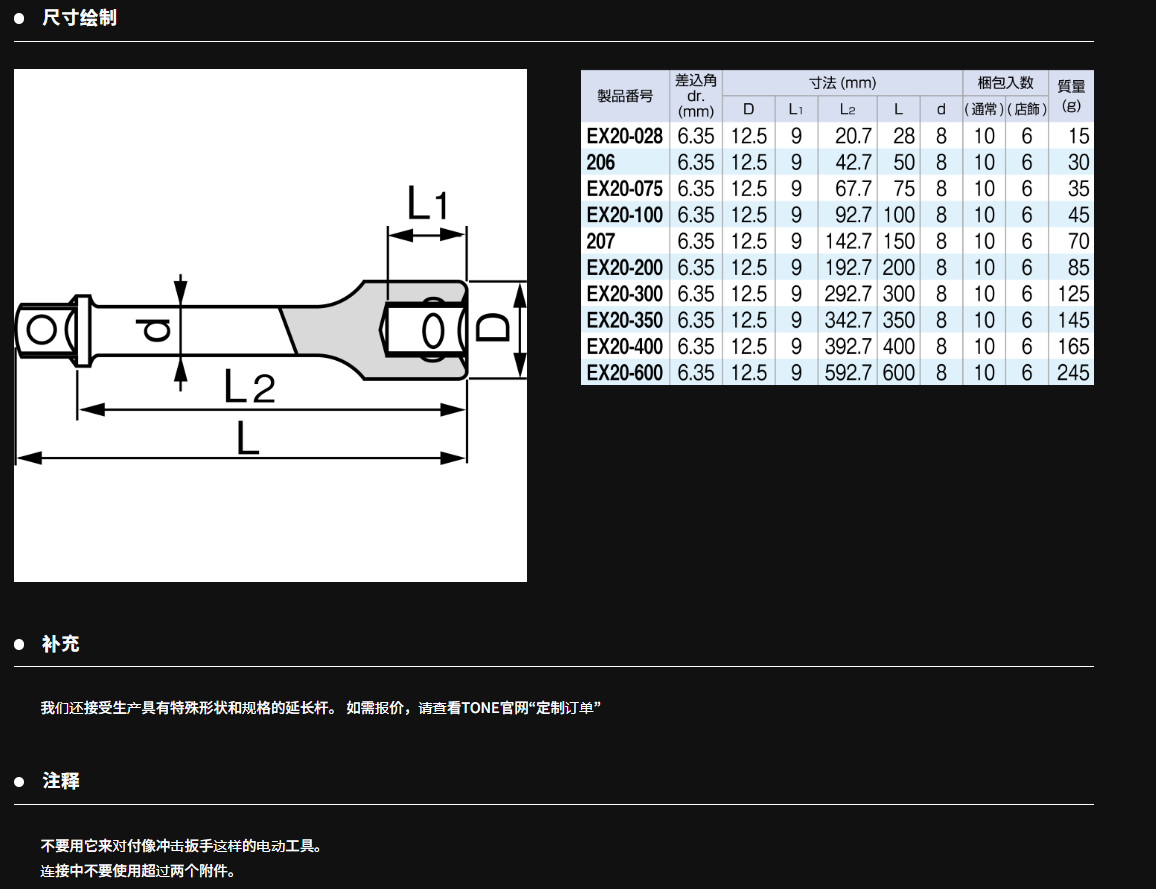1156x889 pixels.
Task: Click the 补充 section heading
Action: (x=60, y=644)
